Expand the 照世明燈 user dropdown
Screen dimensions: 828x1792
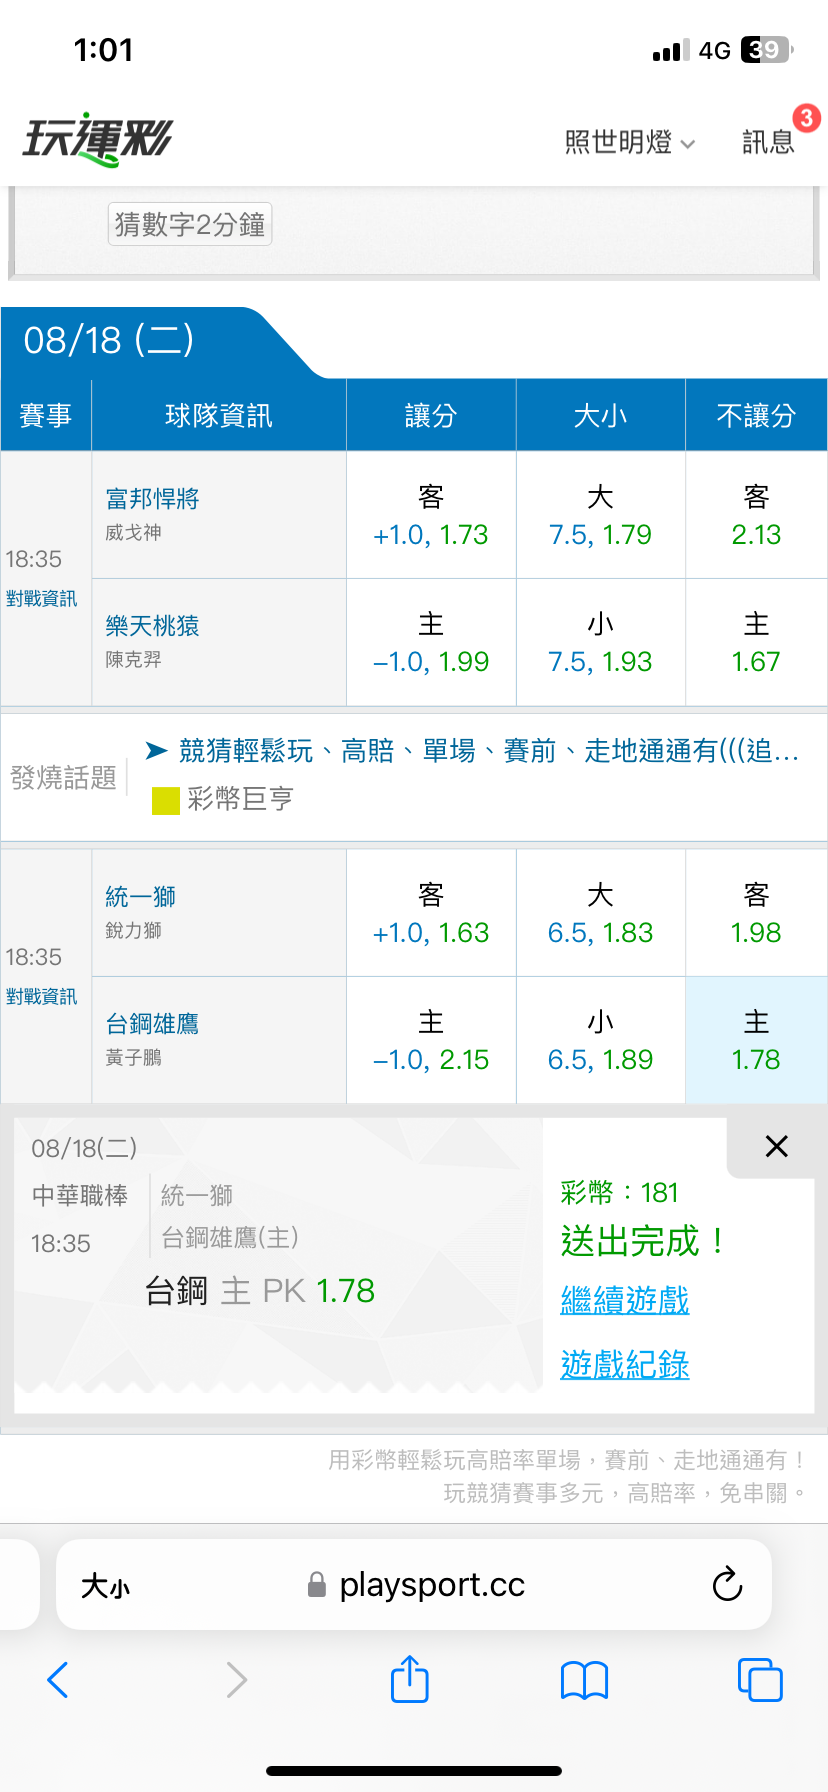click(630, 142)
